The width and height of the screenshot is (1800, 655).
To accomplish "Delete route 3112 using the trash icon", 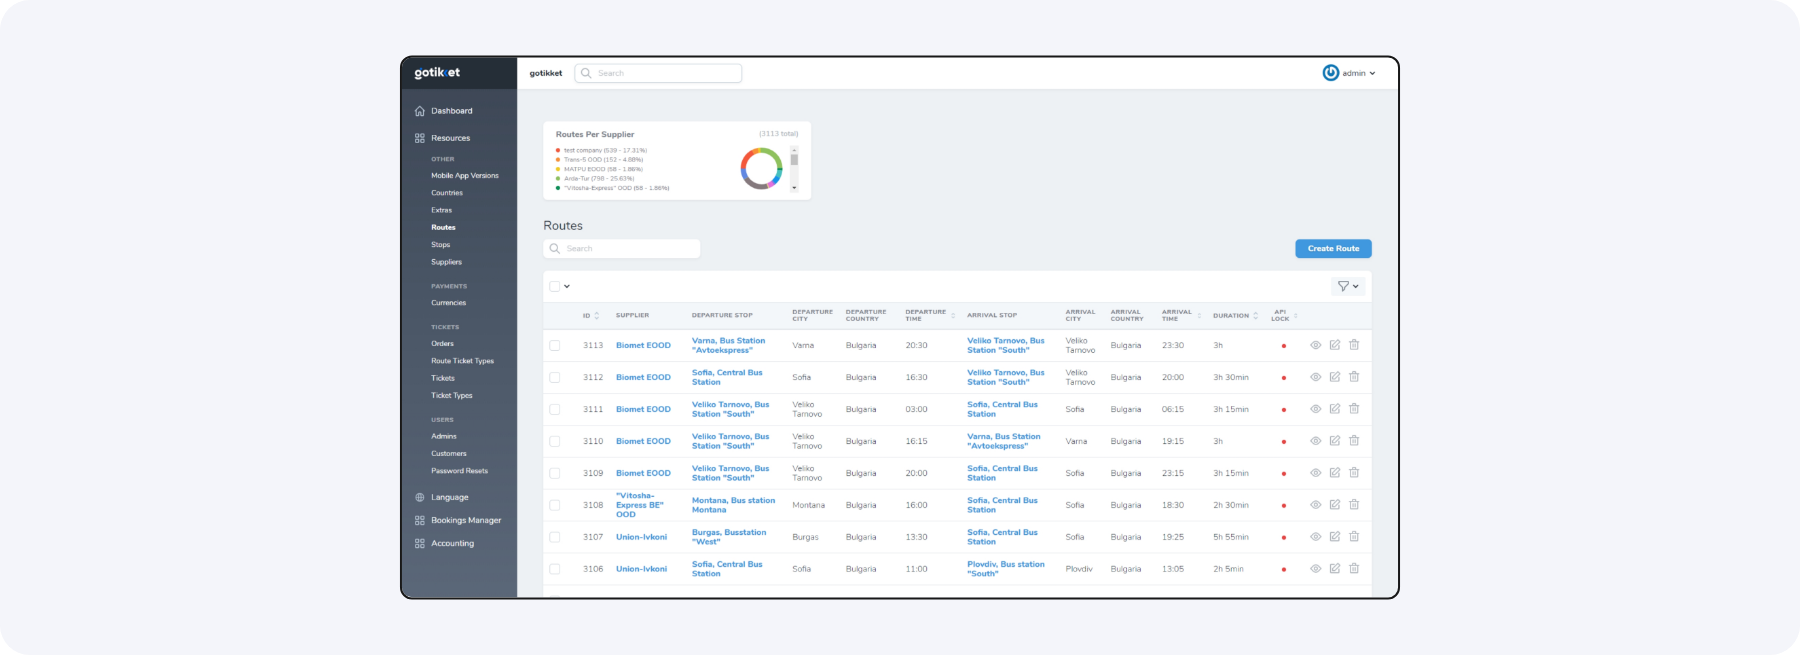I will tap(1354, 377).
